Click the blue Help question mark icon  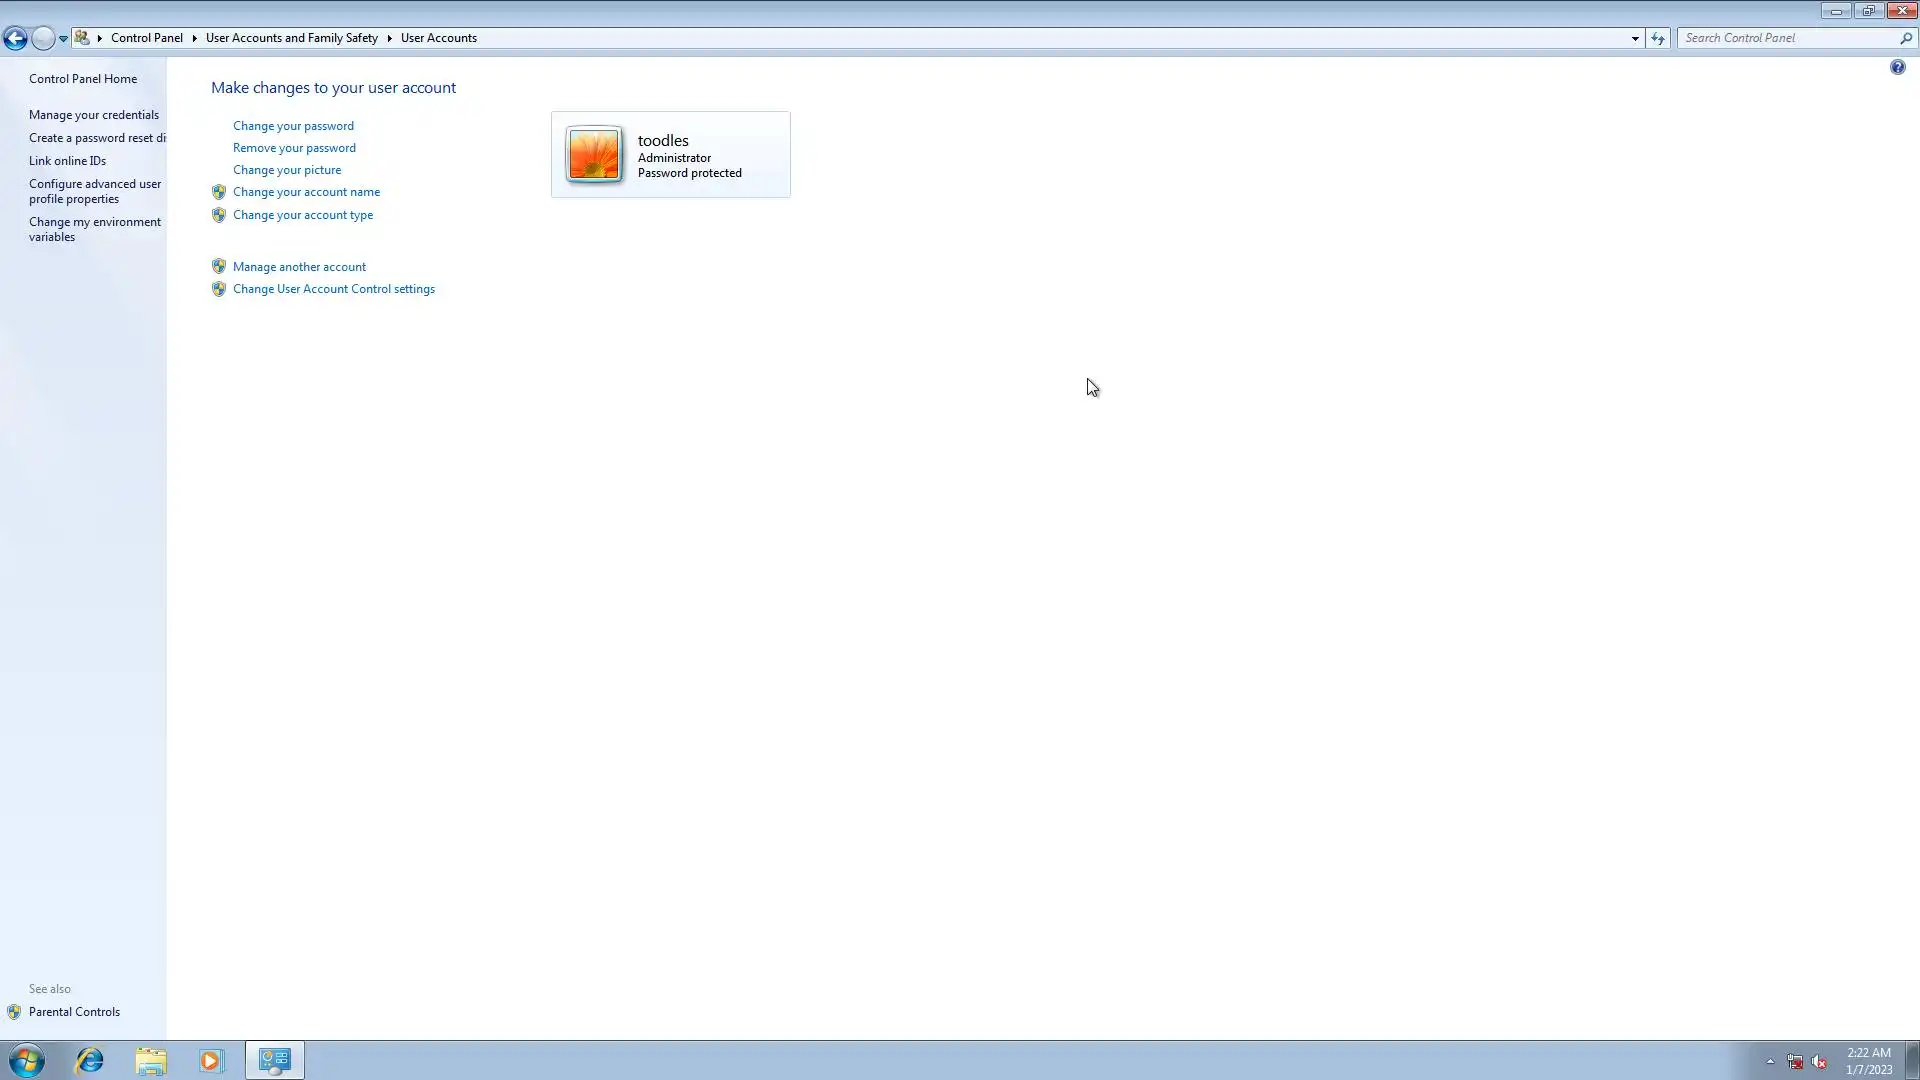[x=1897, y=67]
